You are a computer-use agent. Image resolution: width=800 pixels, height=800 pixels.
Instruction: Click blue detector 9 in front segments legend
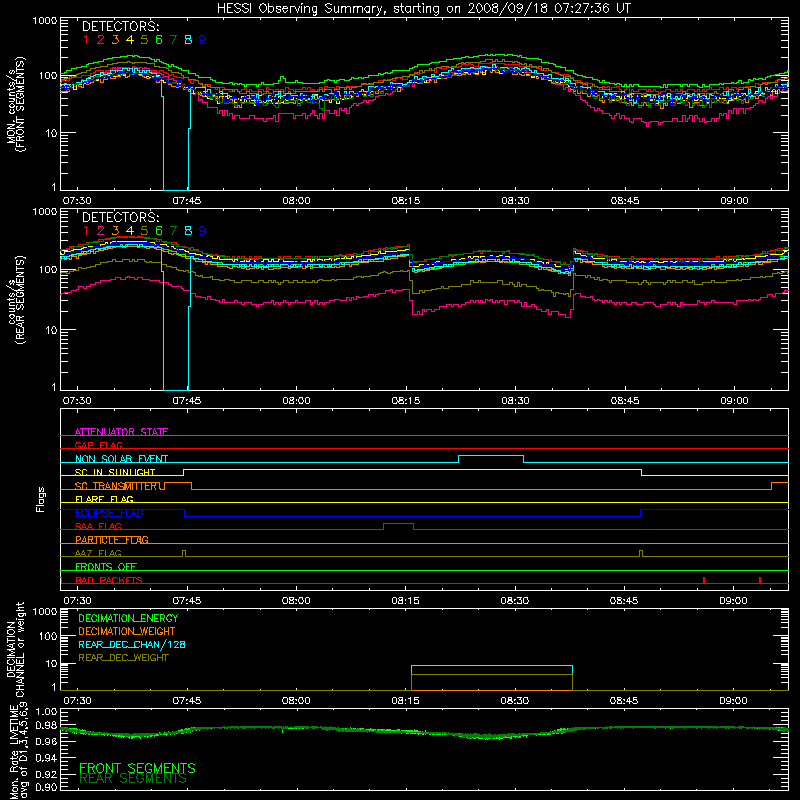point(203,40)
